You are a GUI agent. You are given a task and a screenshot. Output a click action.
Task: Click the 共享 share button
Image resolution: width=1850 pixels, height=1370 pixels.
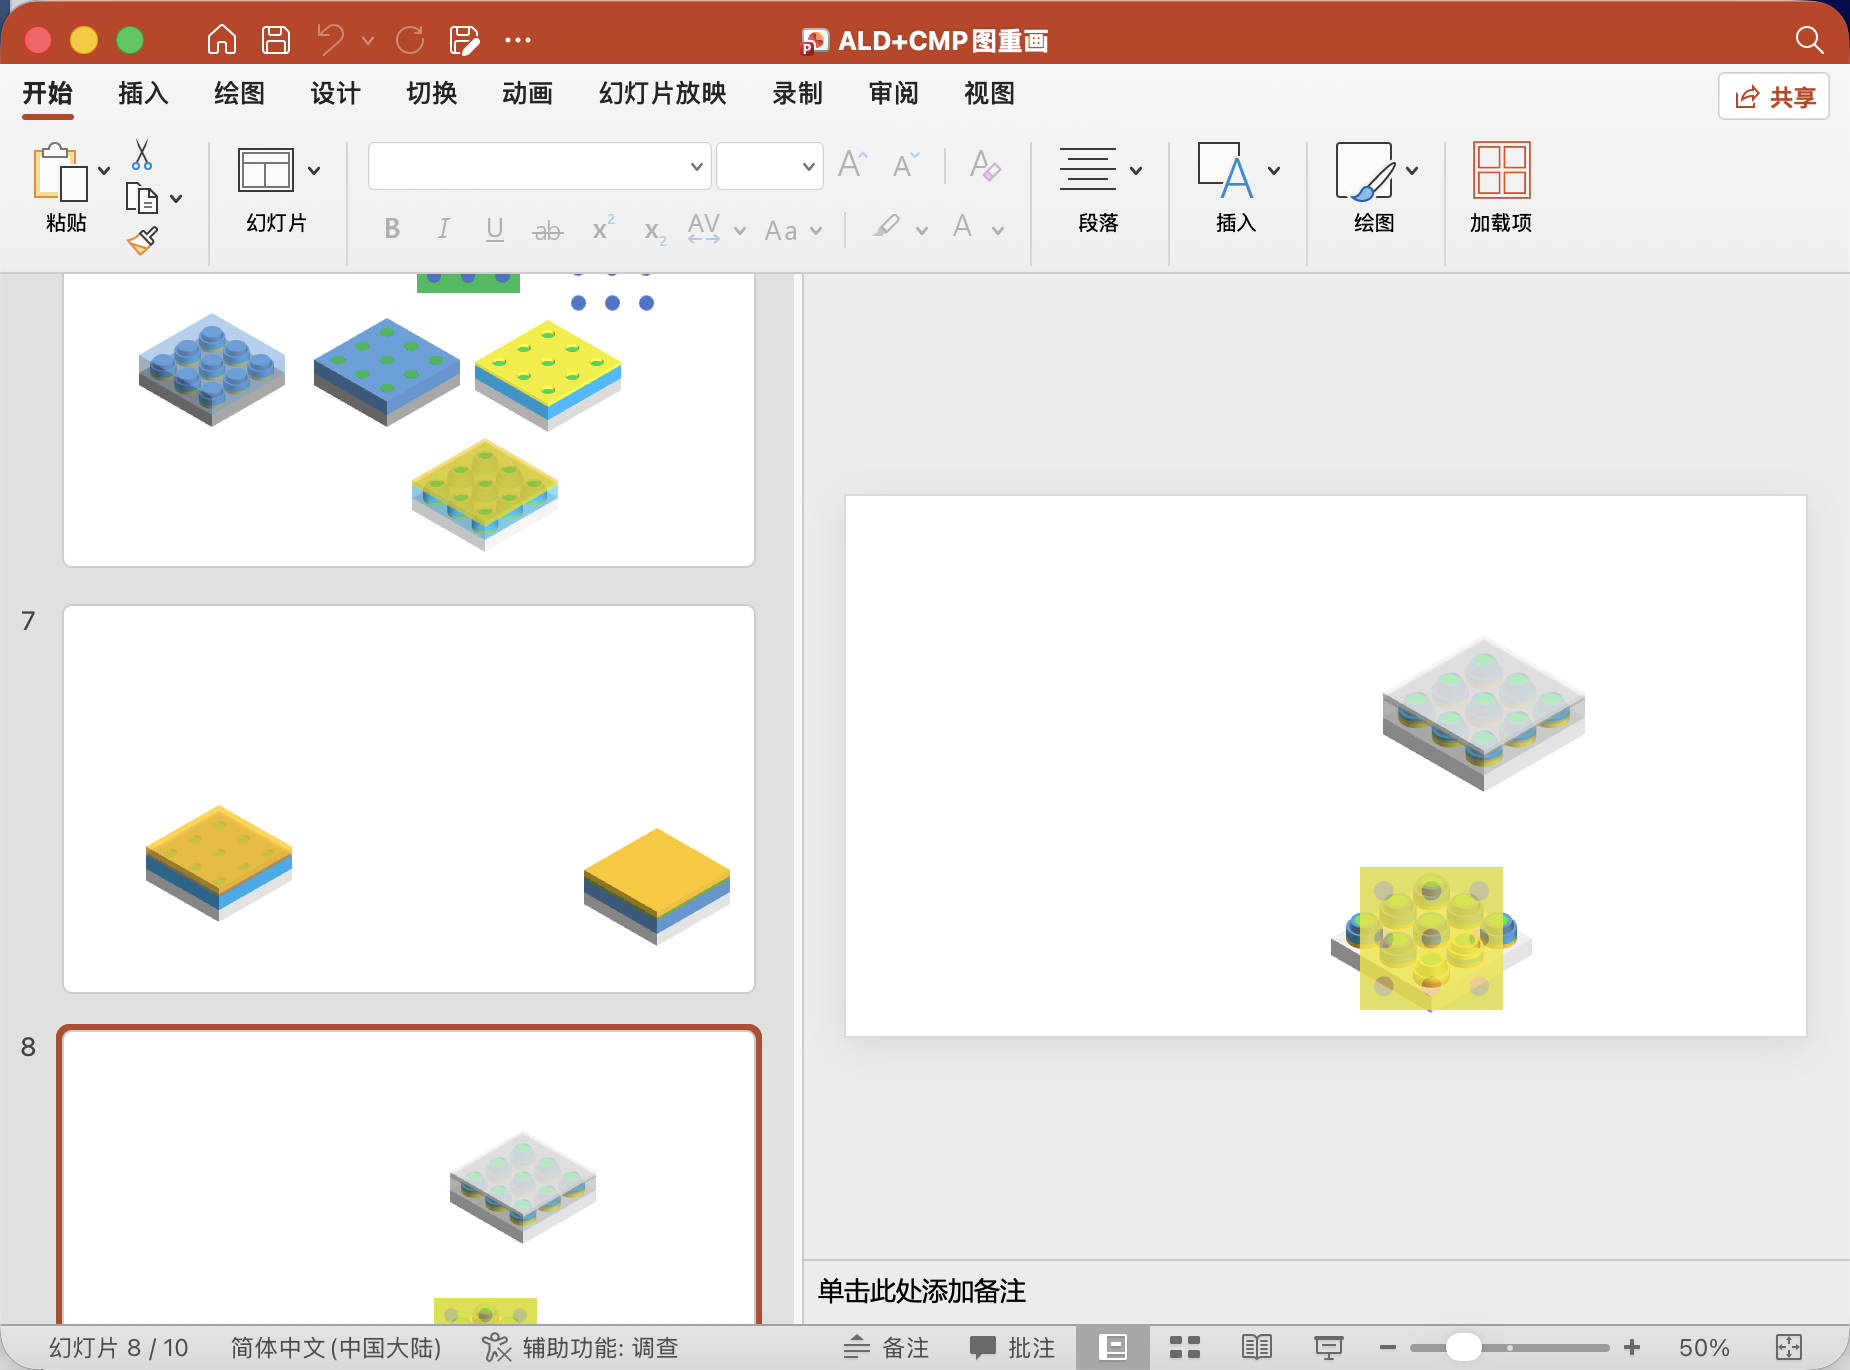tap(1774, 97)
